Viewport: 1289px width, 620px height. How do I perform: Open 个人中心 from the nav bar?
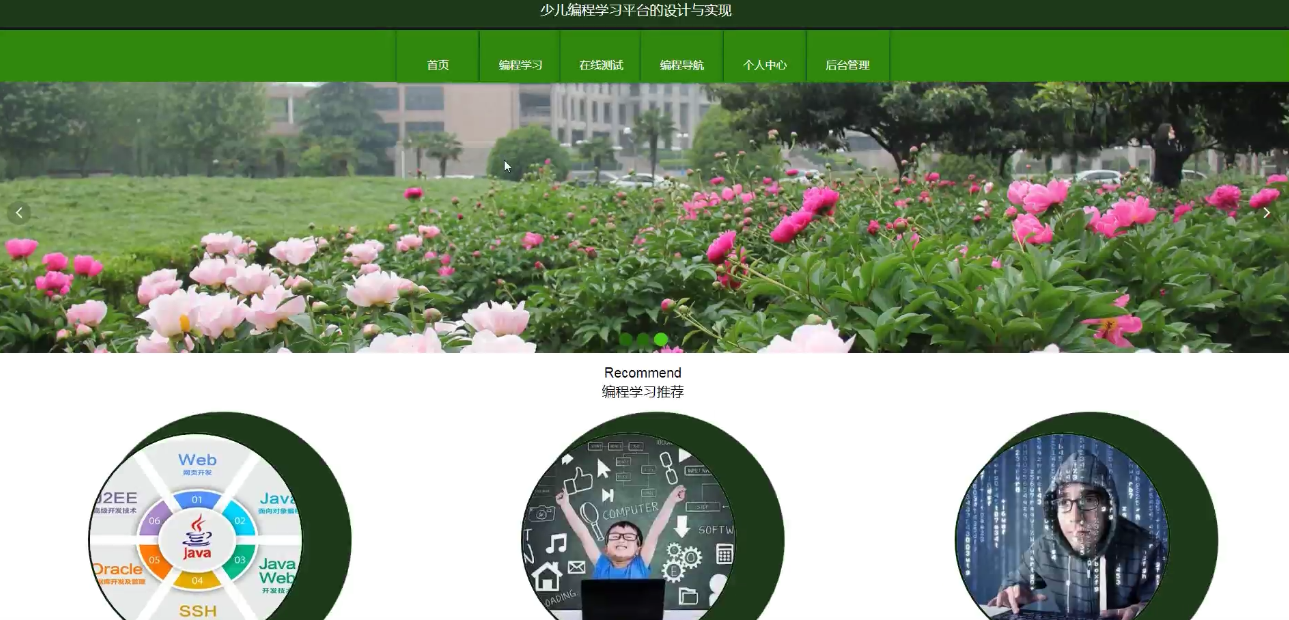pos(765,65)
